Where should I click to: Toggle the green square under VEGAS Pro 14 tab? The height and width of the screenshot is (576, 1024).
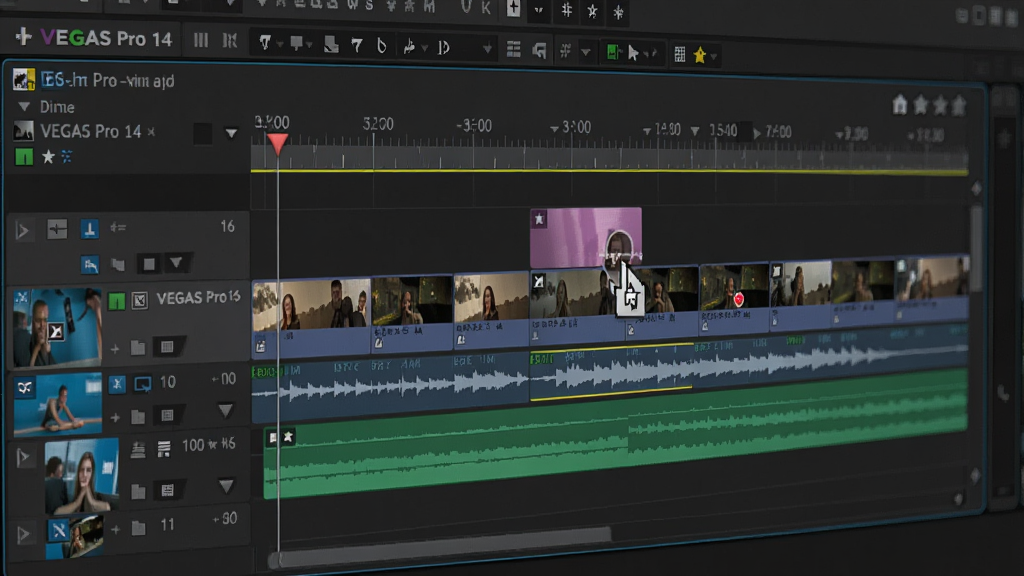pyautogui.click(x=24, y=157)
